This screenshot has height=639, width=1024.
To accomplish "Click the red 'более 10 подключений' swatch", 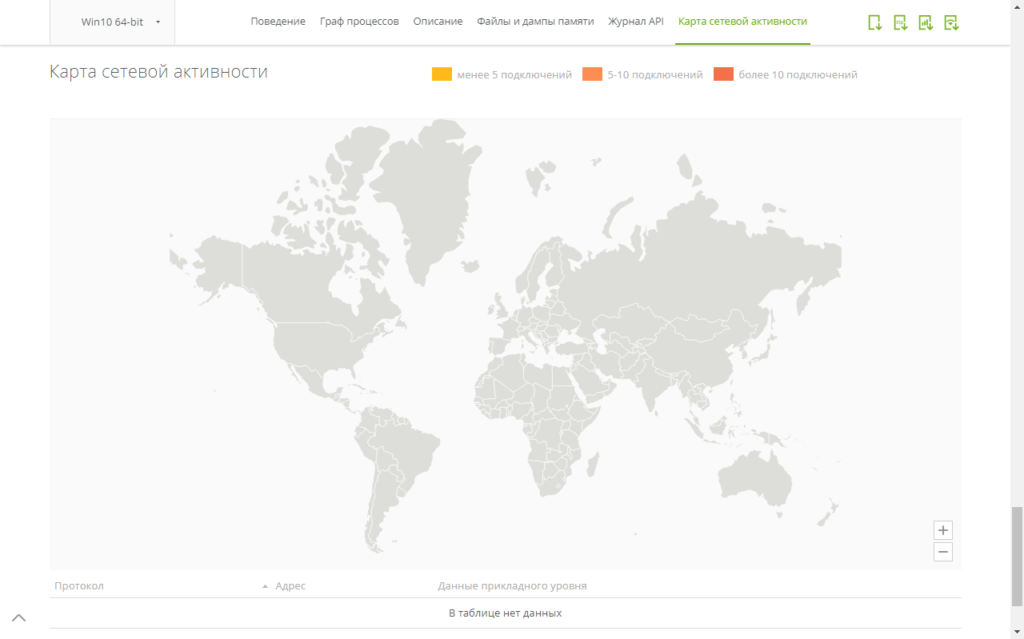I will (x=723, y=74).
